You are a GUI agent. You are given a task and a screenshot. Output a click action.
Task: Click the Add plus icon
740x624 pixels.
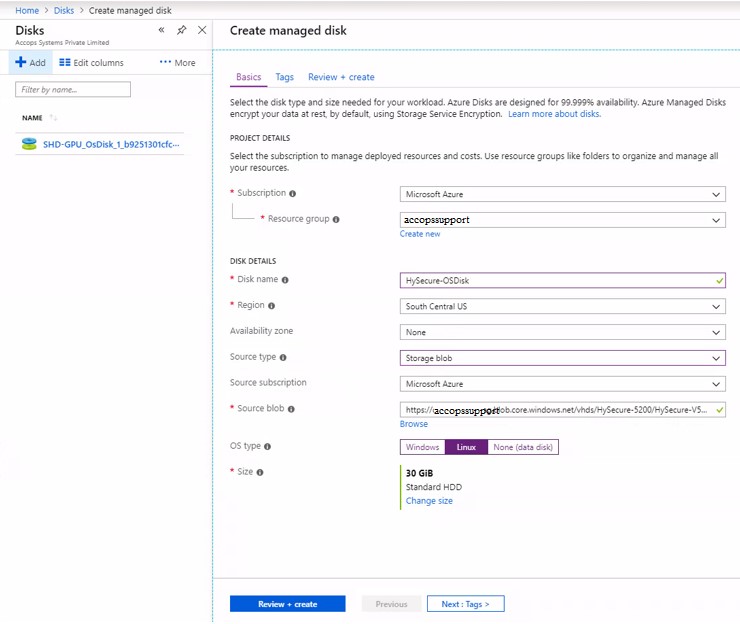[20, 62]
